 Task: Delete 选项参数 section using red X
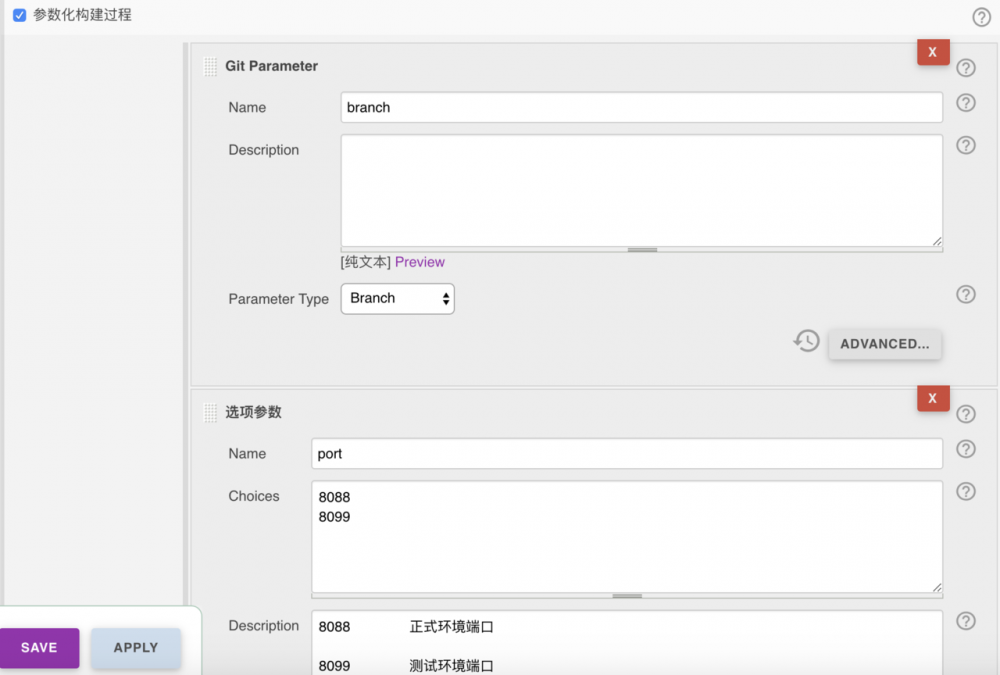coord(933,398)
